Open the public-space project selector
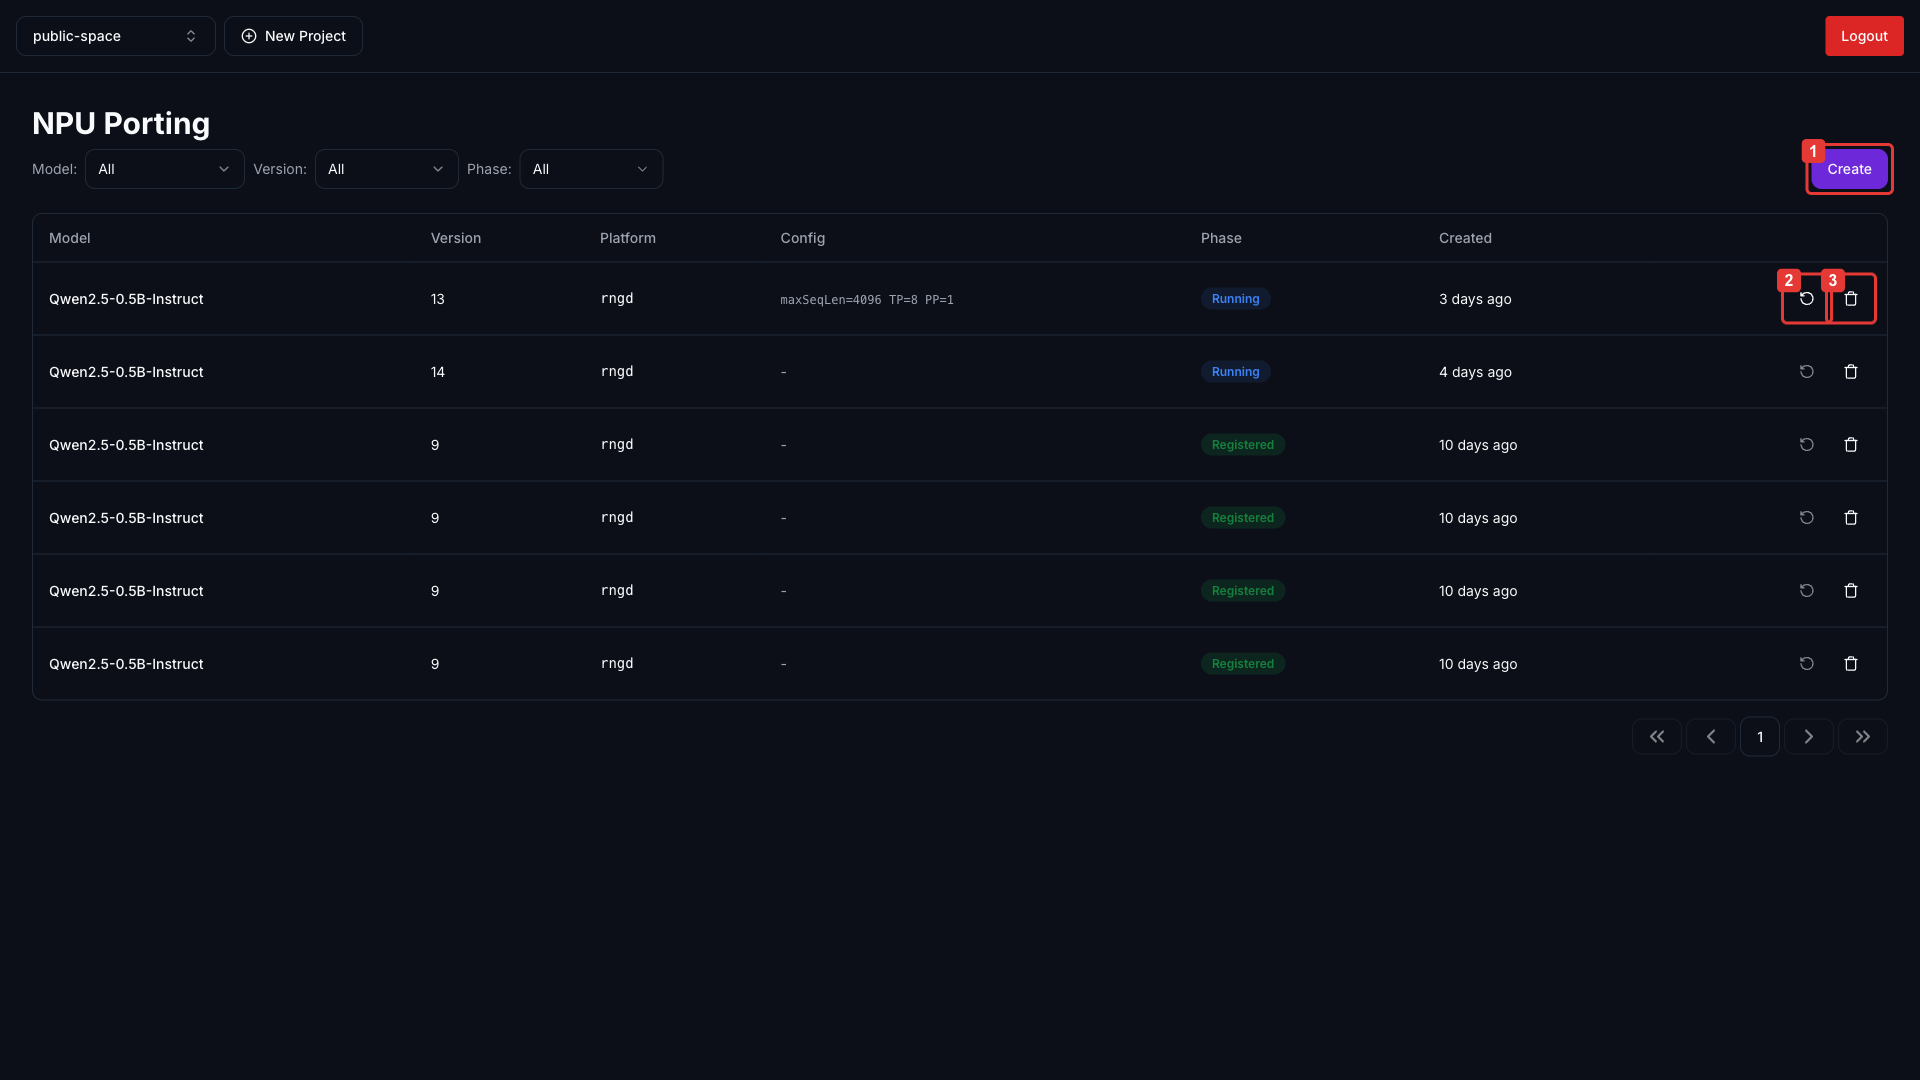Screen dimensions: 1920x1080 pyautogui.click(x=115, y=36)
